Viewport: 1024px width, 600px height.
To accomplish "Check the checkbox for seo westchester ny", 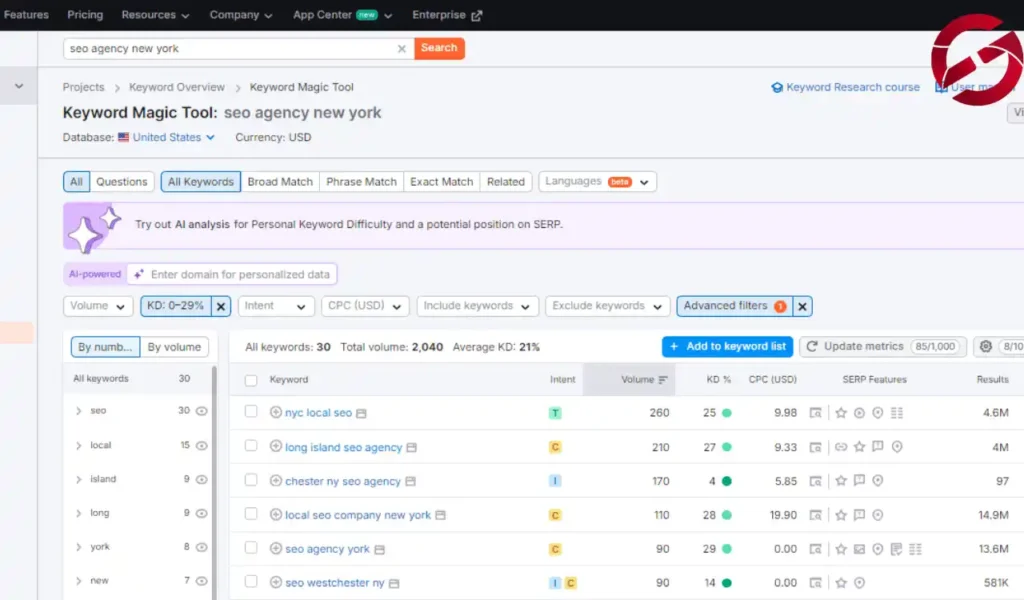I will pyautogui.click(x=251, y=582).
